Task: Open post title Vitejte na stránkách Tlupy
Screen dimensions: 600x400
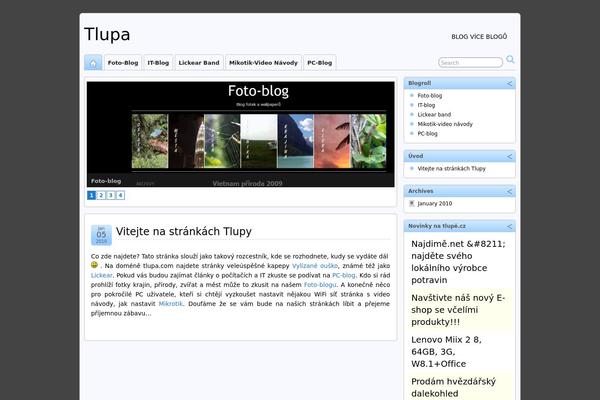Action: (184, 232)
